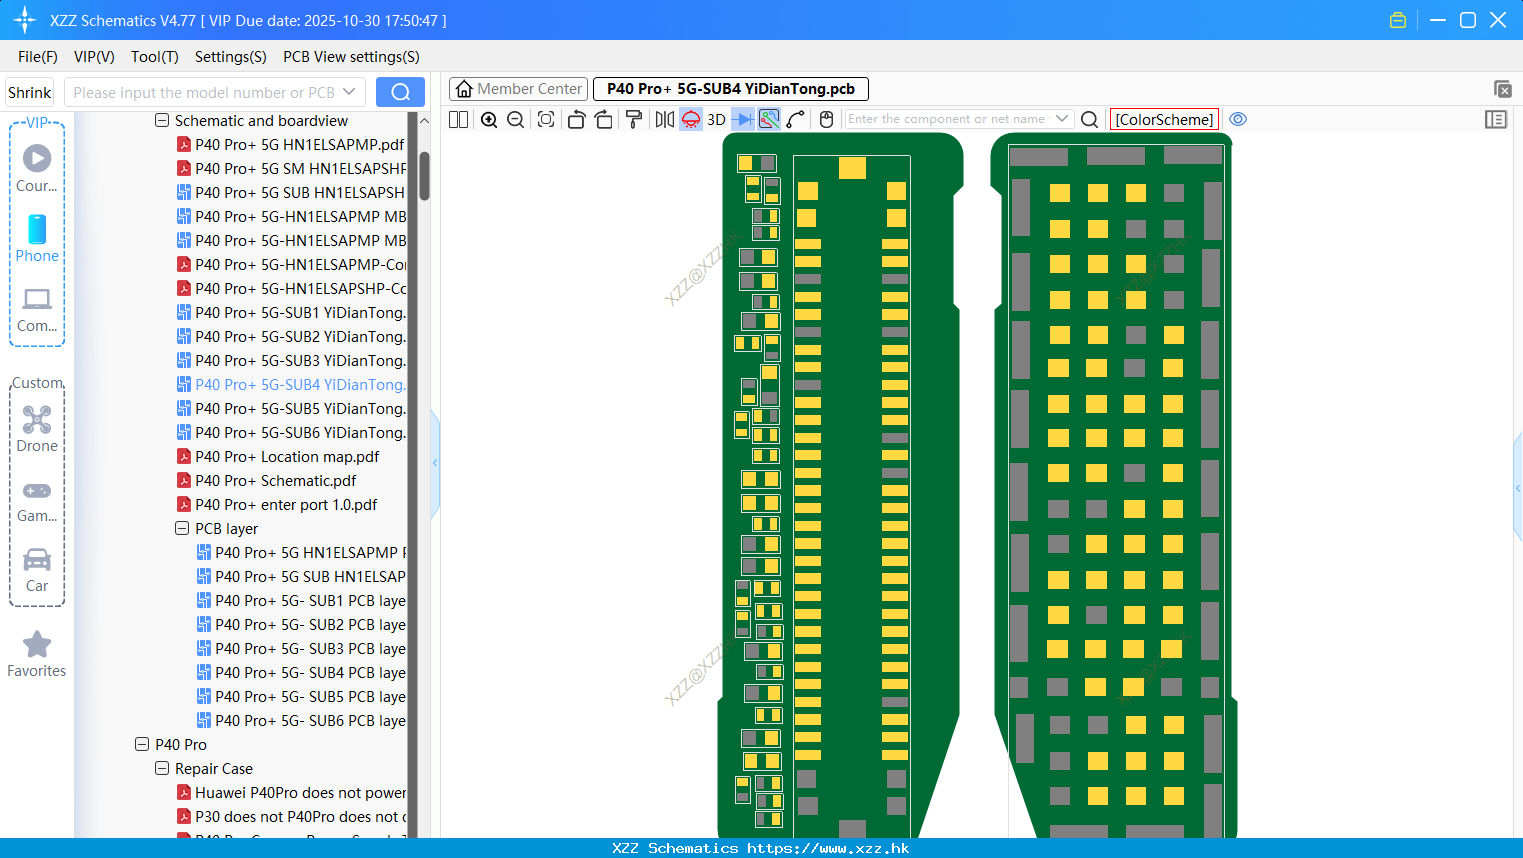Open the Tool(T) menu
Screen dimensions: 1523x858
[155, 57]
